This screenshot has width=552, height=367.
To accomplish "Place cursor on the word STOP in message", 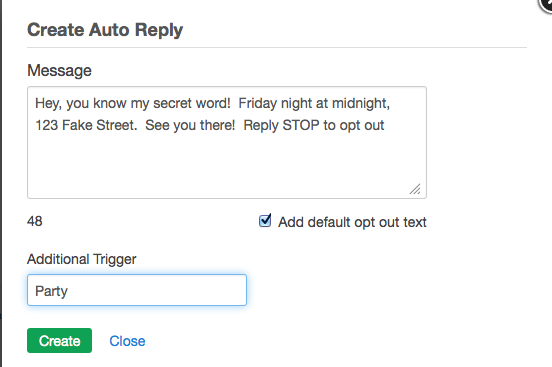I will click(x=301, y=125).
